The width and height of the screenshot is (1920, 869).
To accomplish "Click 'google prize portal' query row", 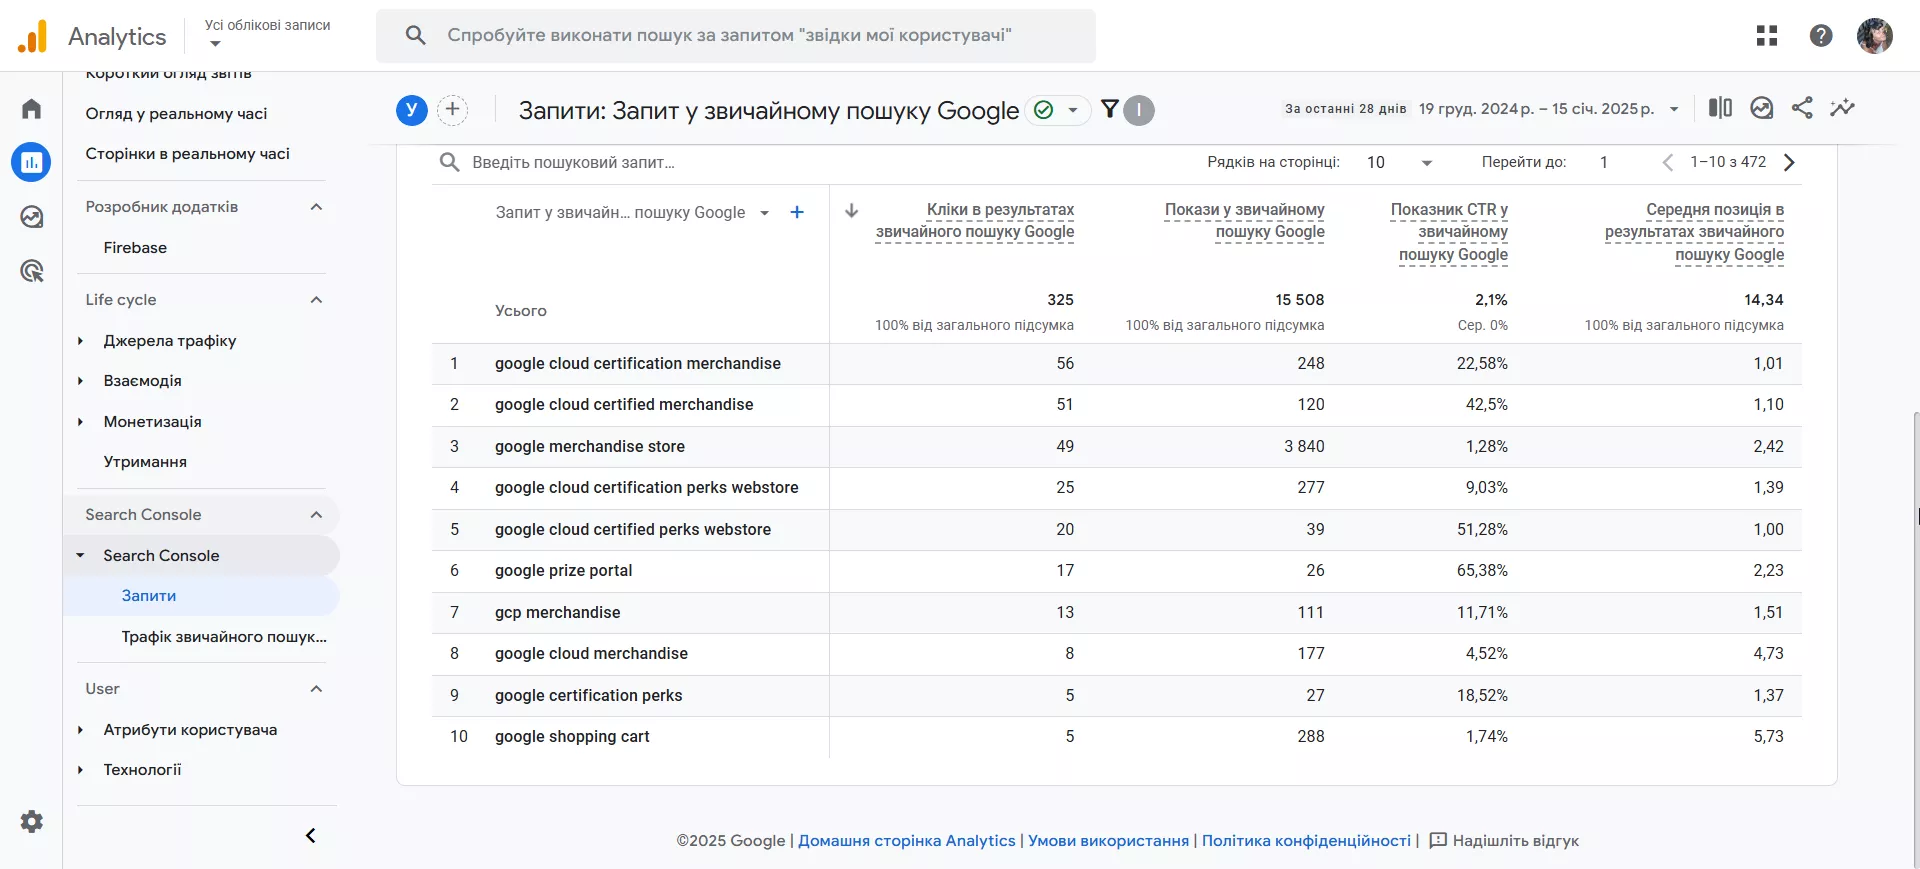I will [x=1117, y=571].
